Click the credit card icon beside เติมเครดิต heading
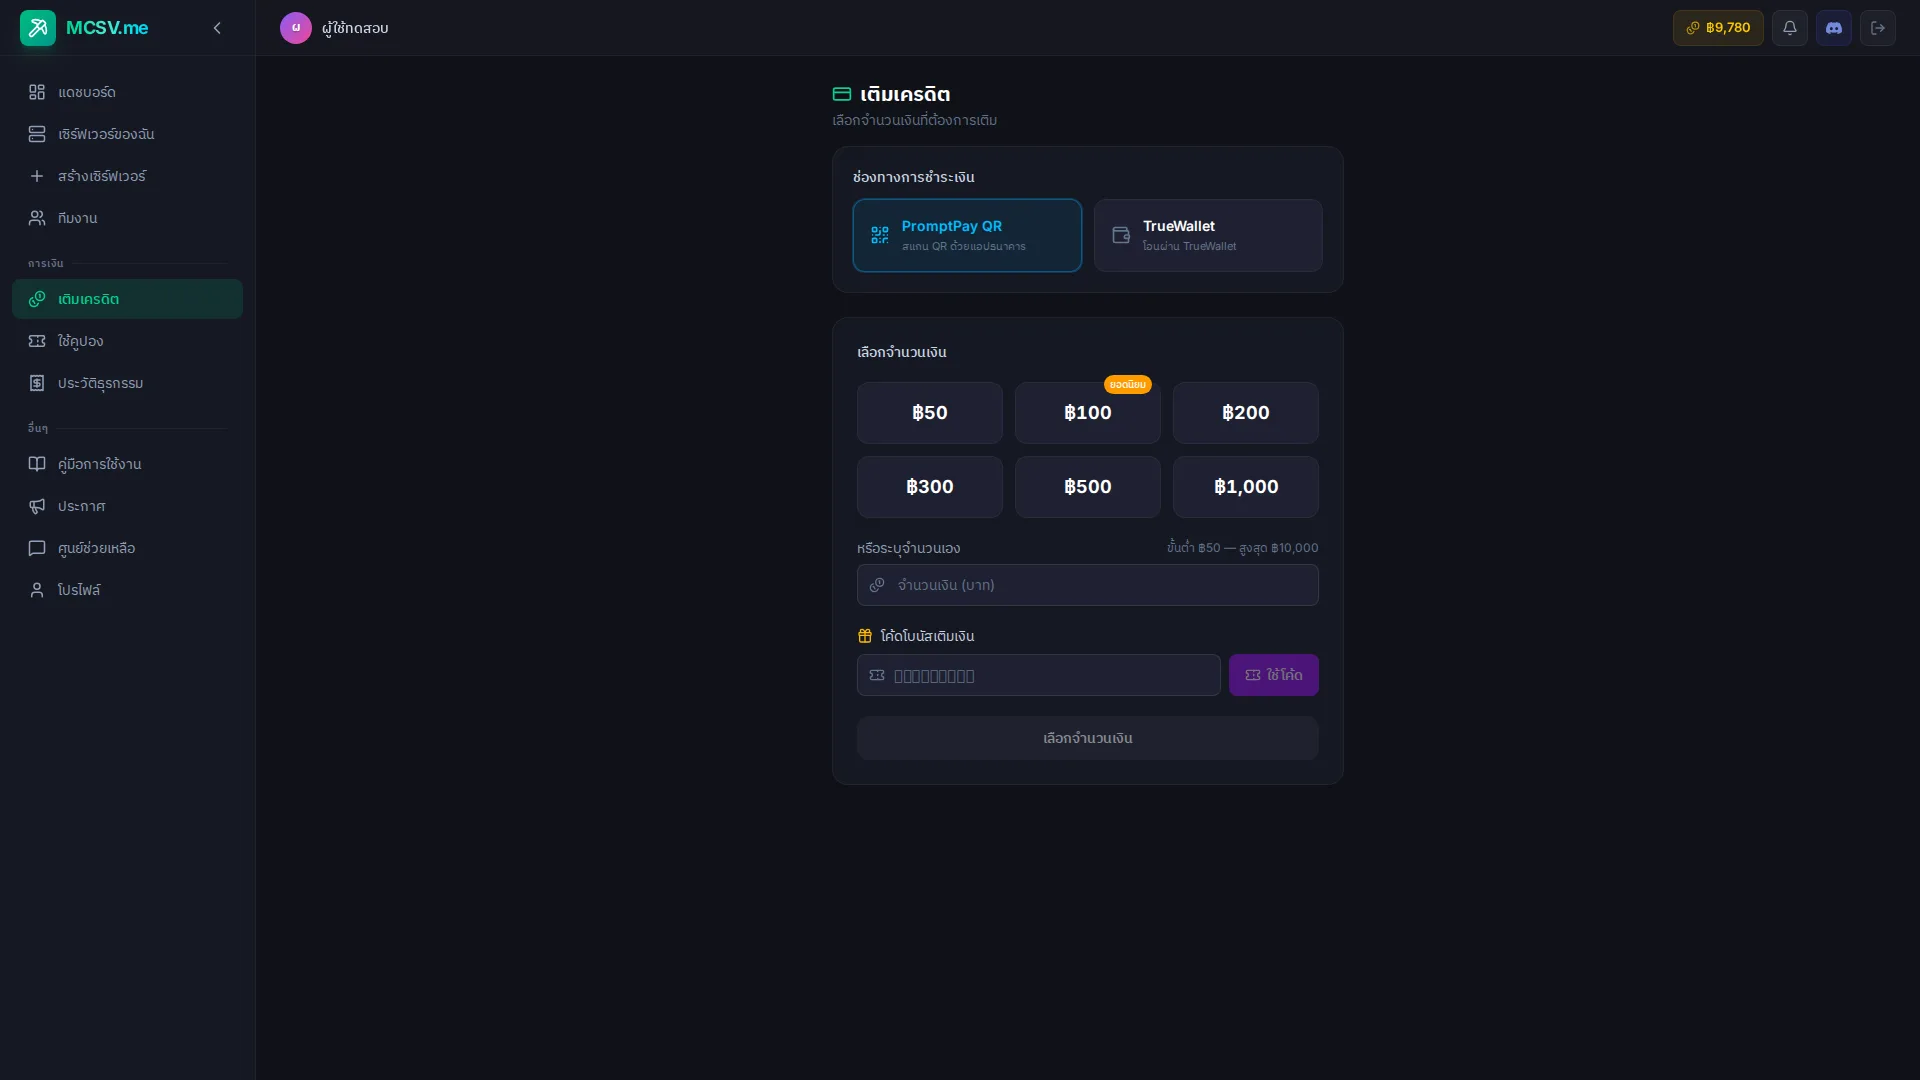Image resolution: width=1920 pixels, height=1080 pixels. point(841,94)
